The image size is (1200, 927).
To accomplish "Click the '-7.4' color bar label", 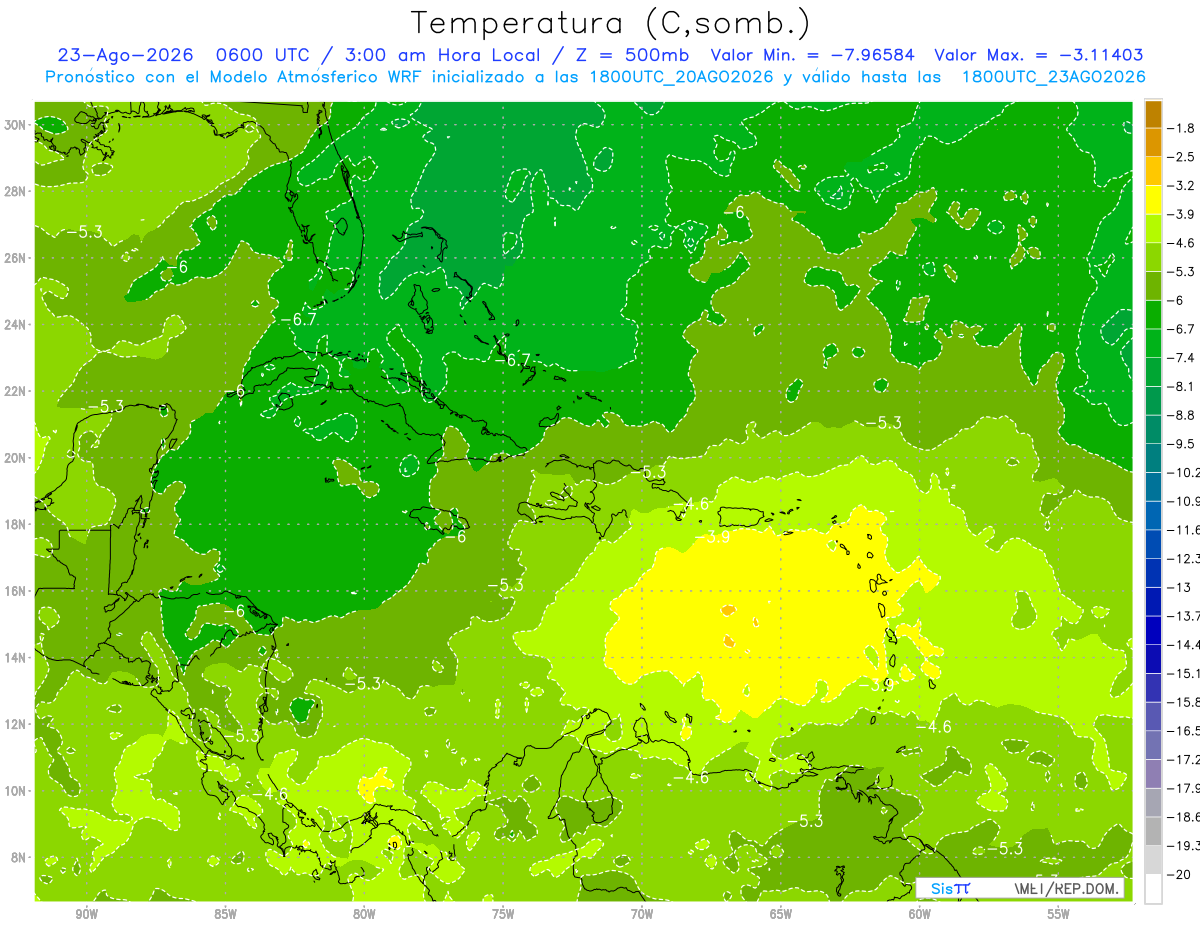I will pos(1183,358).
